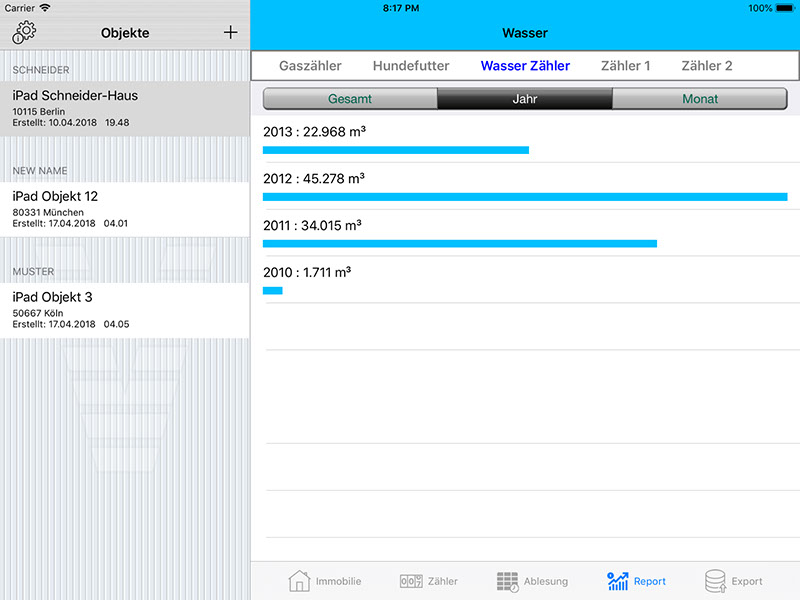The height and width of the screenshot is (600, 800).
Task: Open the Export database icon tab
Action: [x=715, y=581]
